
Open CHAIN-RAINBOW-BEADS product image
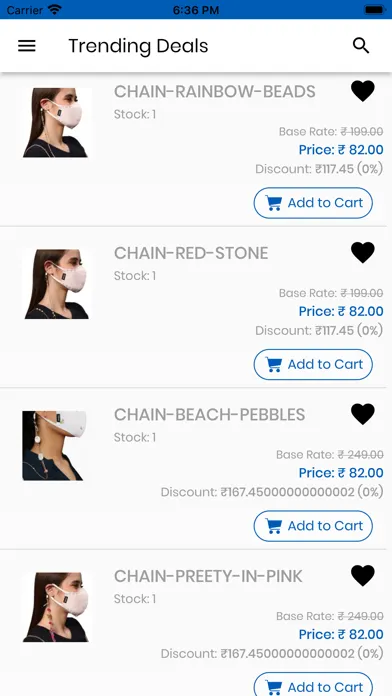coord(57,123)
